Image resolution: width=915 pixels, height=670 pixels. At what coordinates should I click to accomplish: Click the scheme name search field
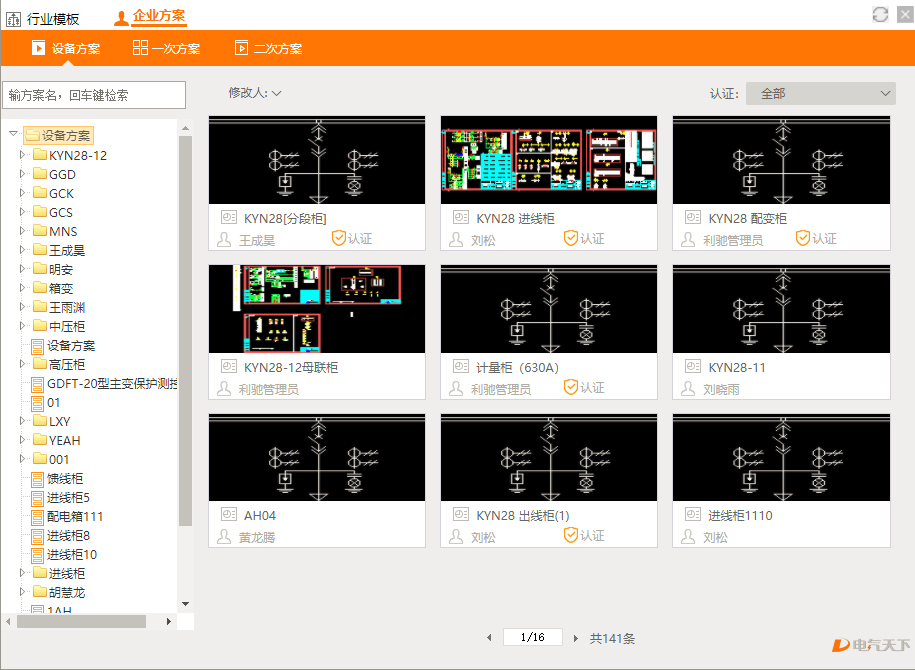click(x=95, y=95)
